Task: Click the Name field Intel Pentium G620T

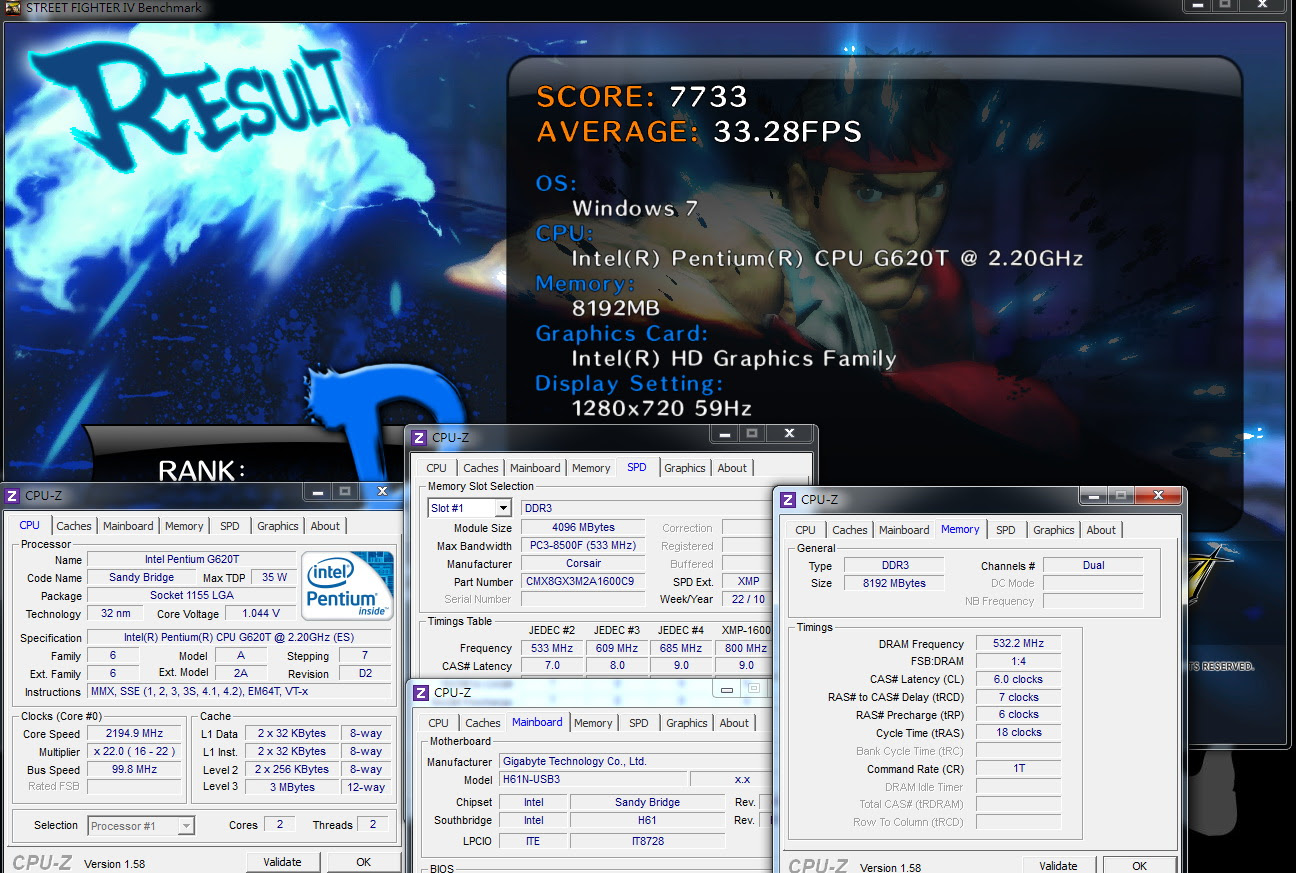Action: (191, 560)
